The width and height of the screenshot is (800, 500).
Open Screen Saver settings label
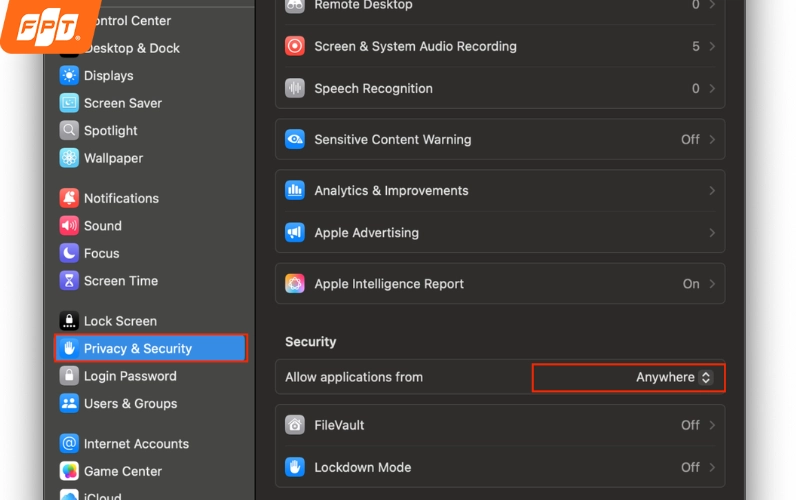click(123, 103)
